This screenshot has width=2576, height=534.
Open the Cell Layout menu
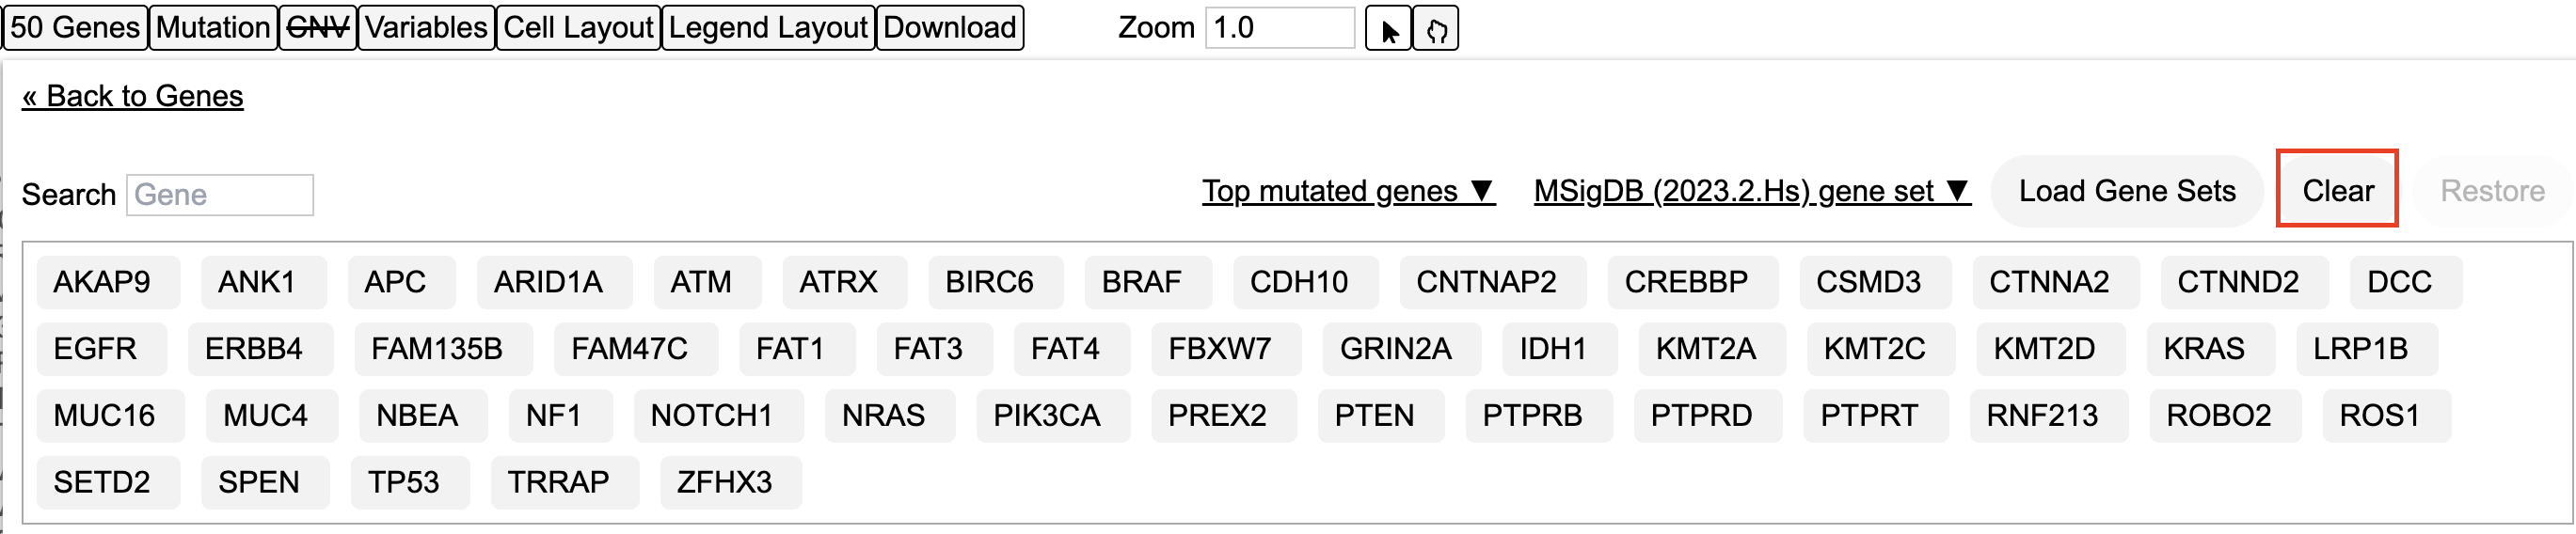click(578, 27)
